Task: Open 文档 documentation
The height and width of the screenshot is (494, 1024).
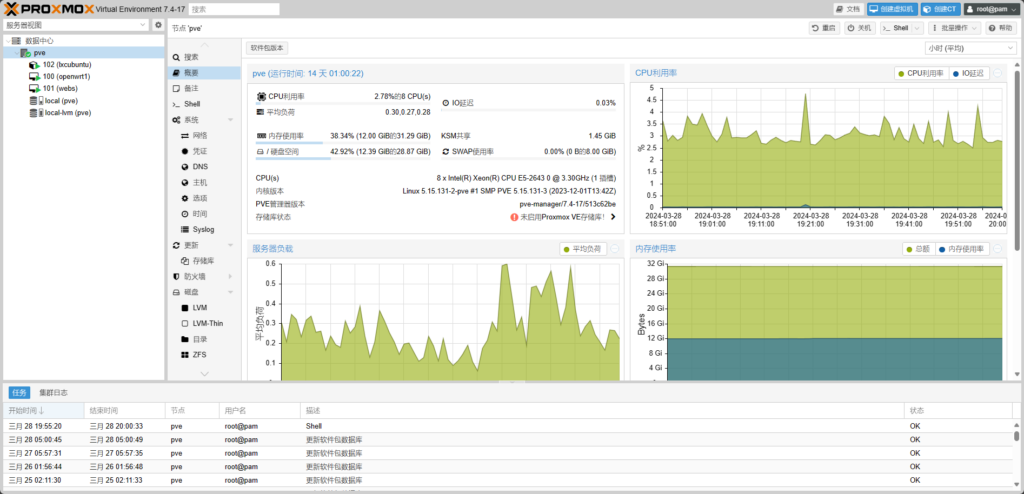Action: click(848, 9)
